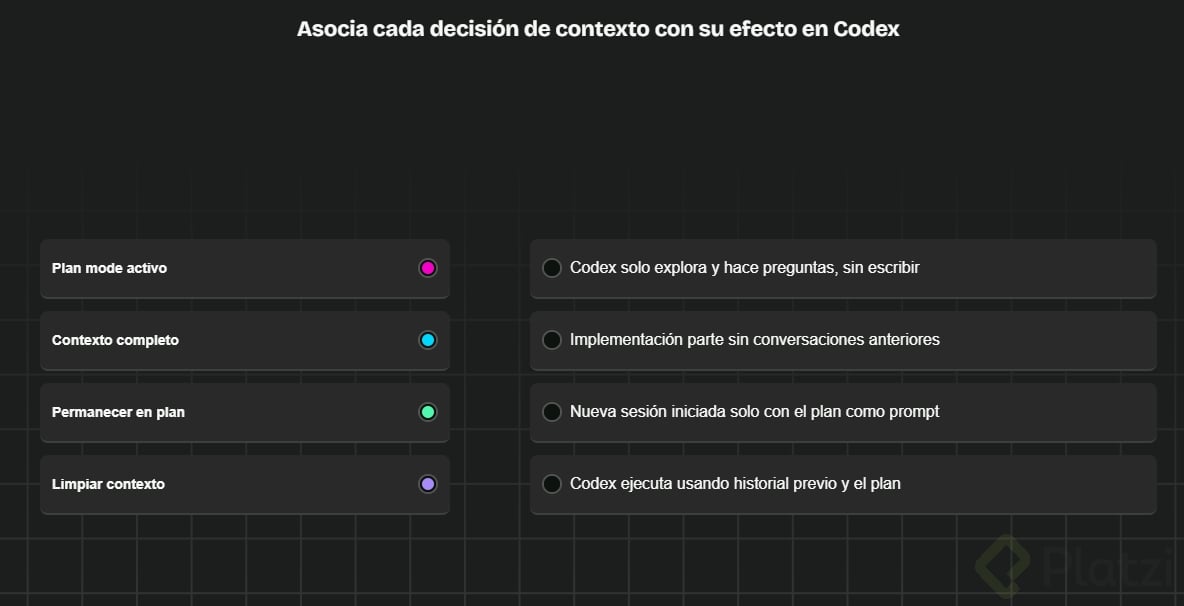Click the Contexto completo label
The width and height of the screenshot is (1184, 606).
[116, 340]
